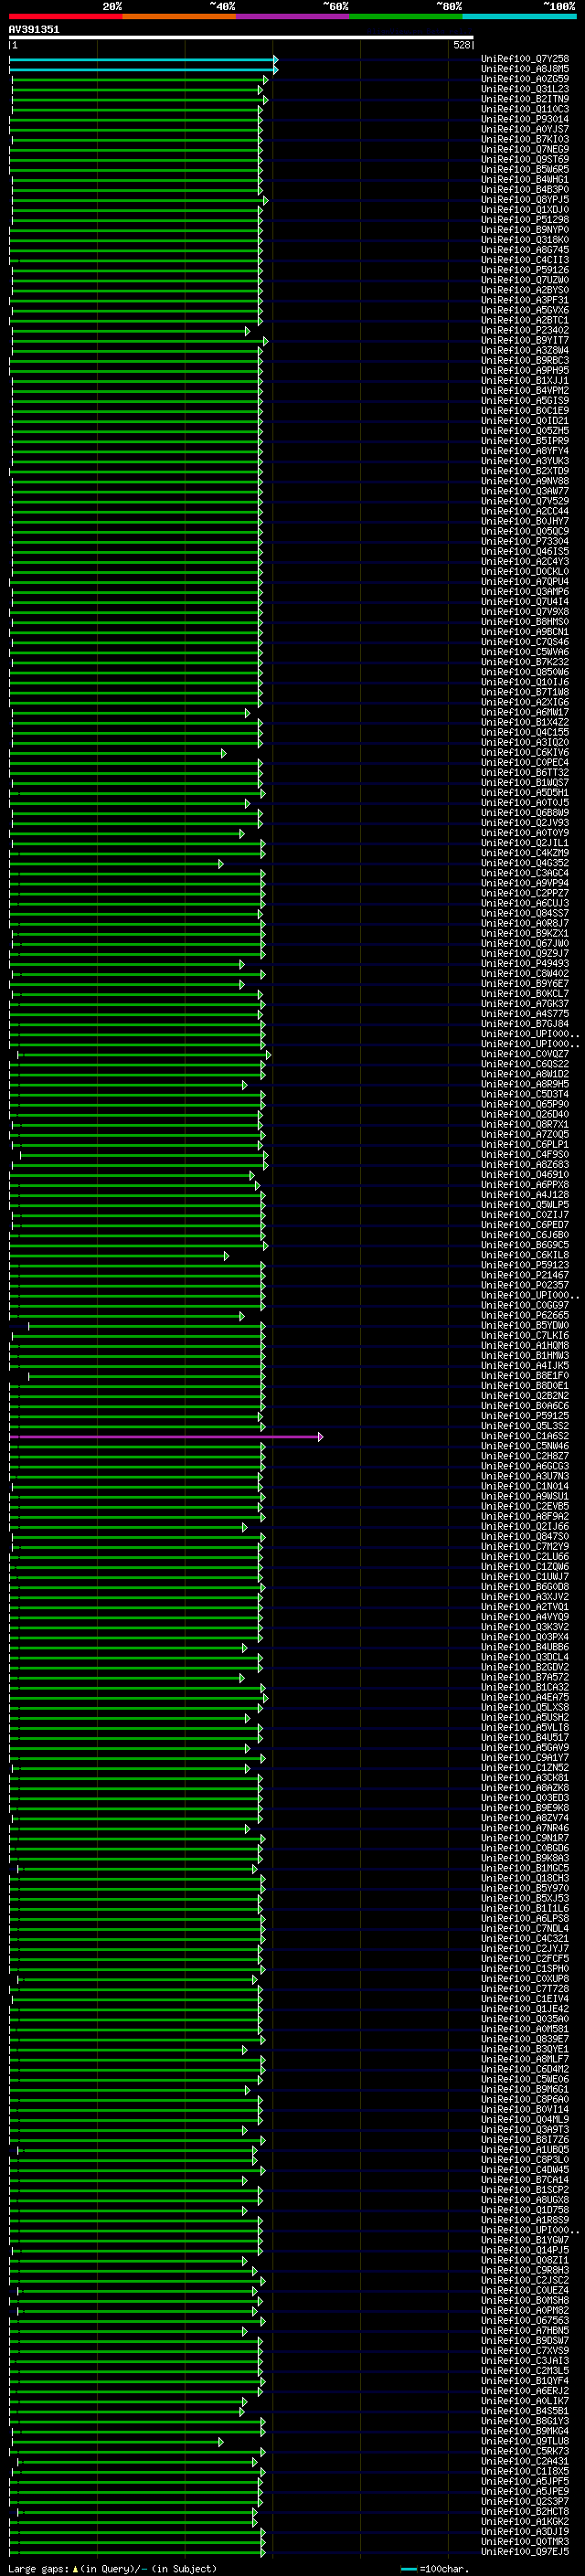The width and height of the screenshot is (585, 2576).
Task: Select hit label UniRef100_A1HQM8
Action: coord(524,1346)
